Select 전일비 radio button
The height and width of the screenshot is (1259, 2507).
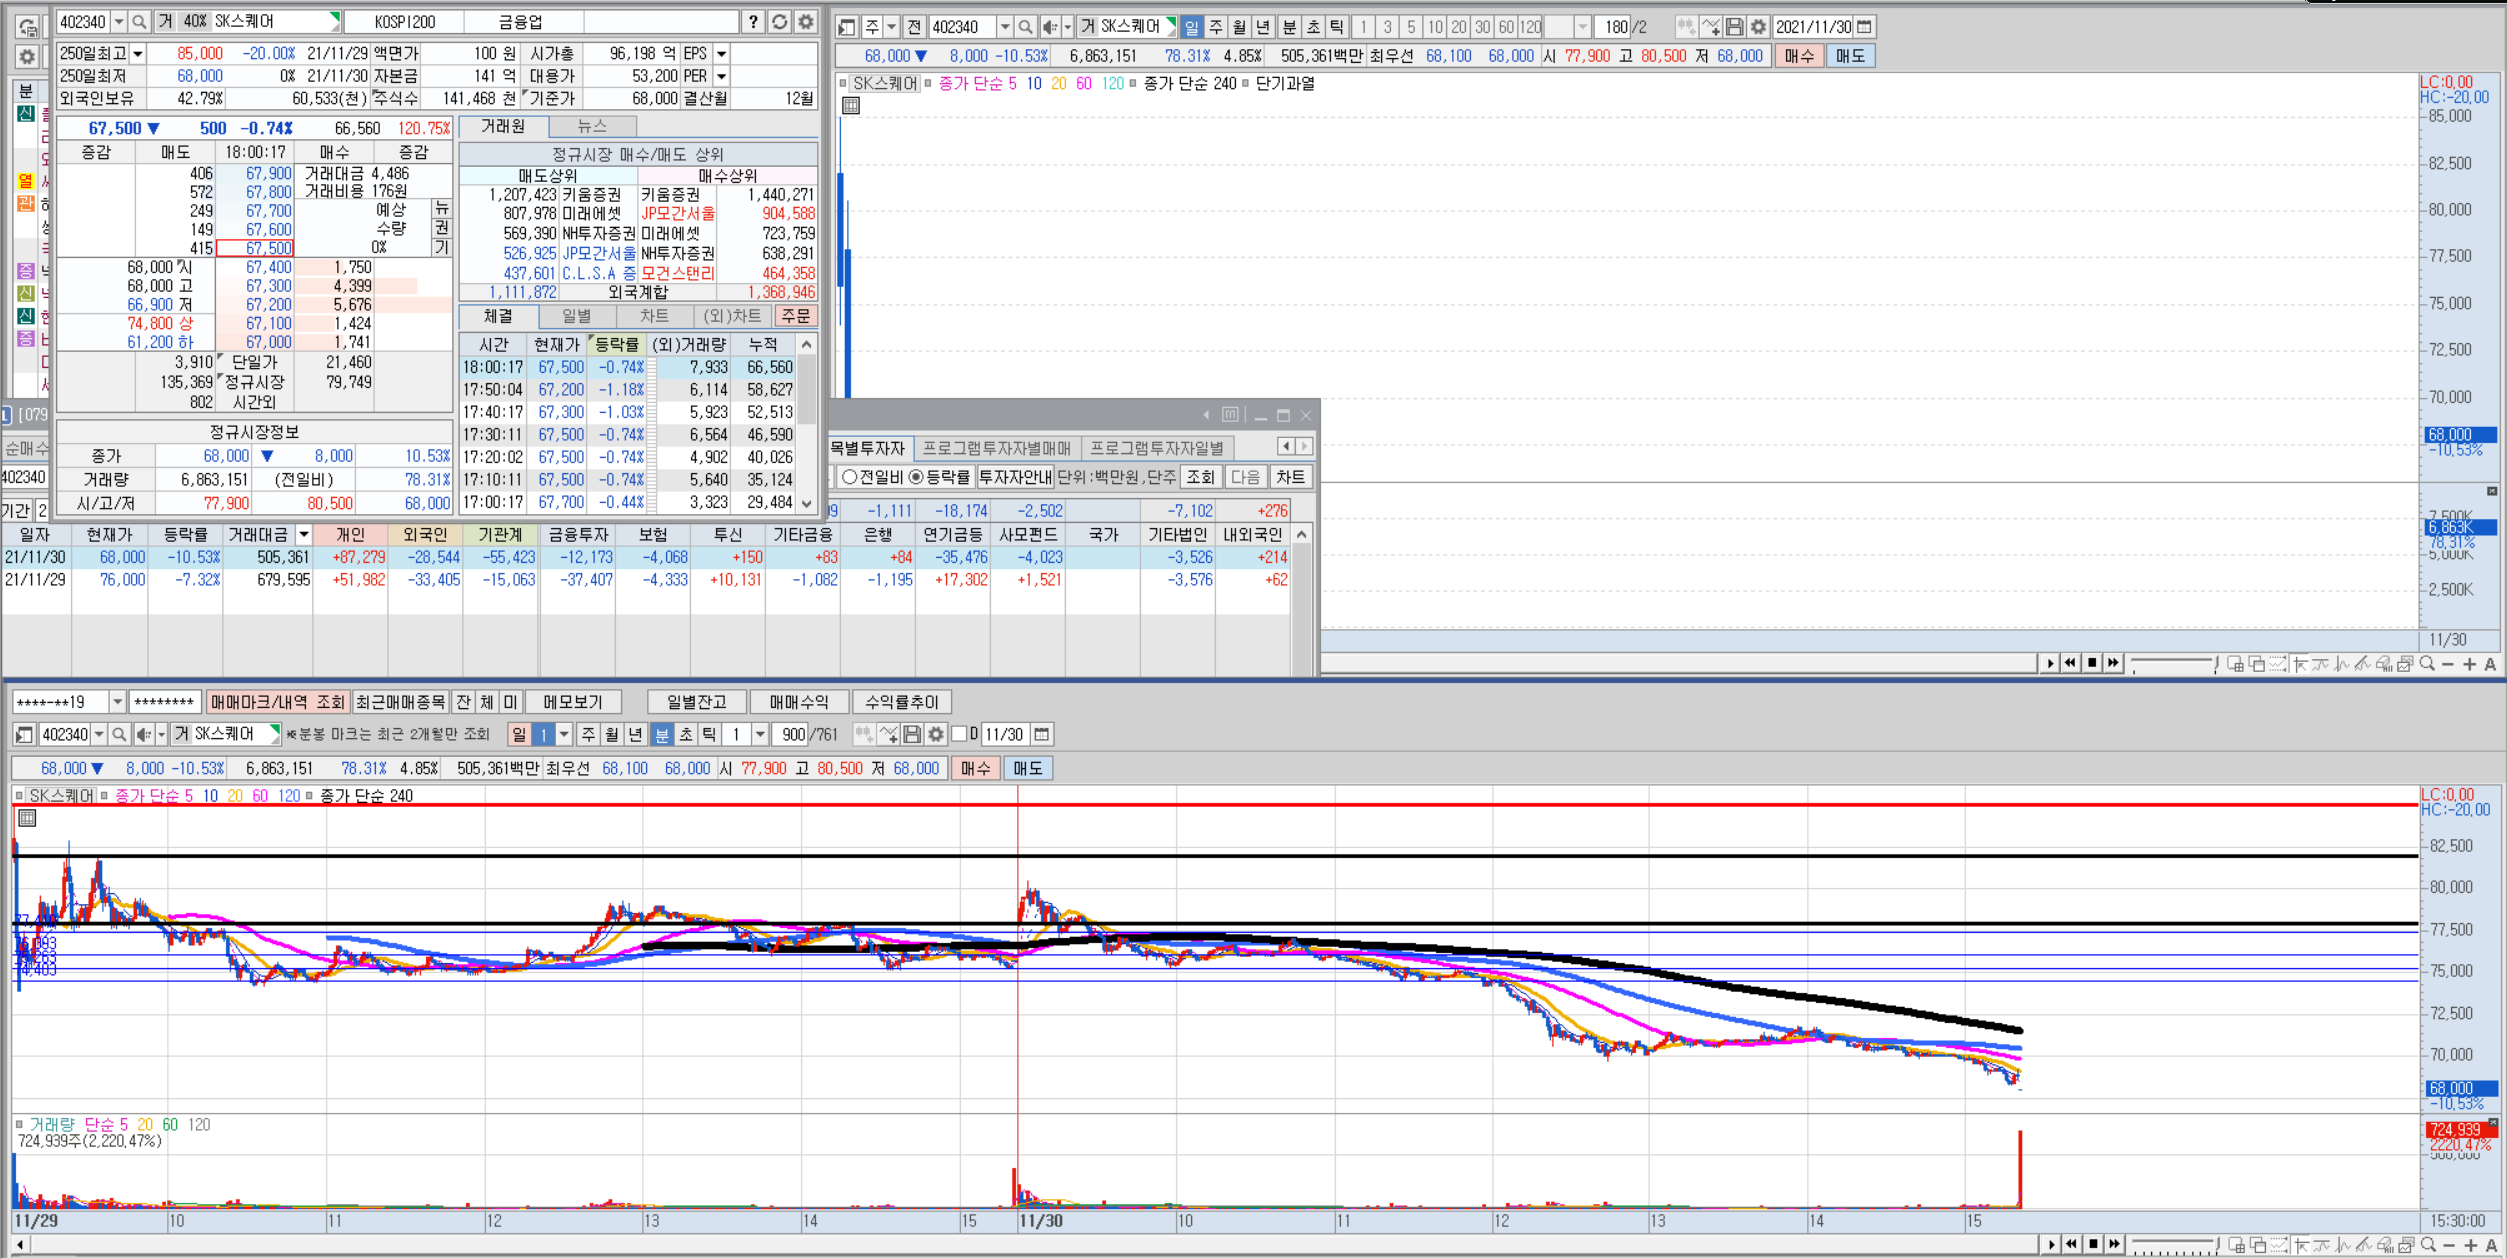850,477
